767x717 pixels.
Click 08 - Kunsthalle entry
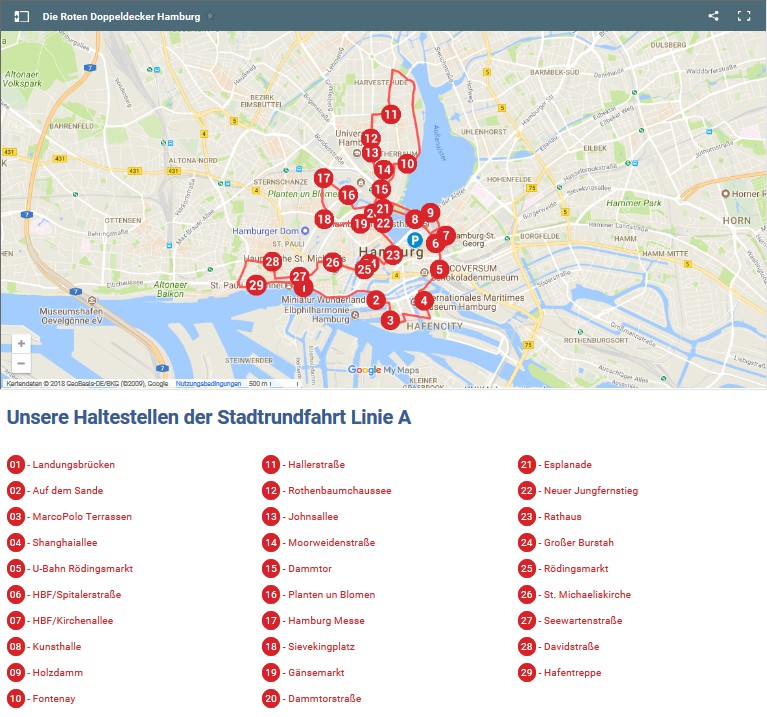(x=44, y=646)
